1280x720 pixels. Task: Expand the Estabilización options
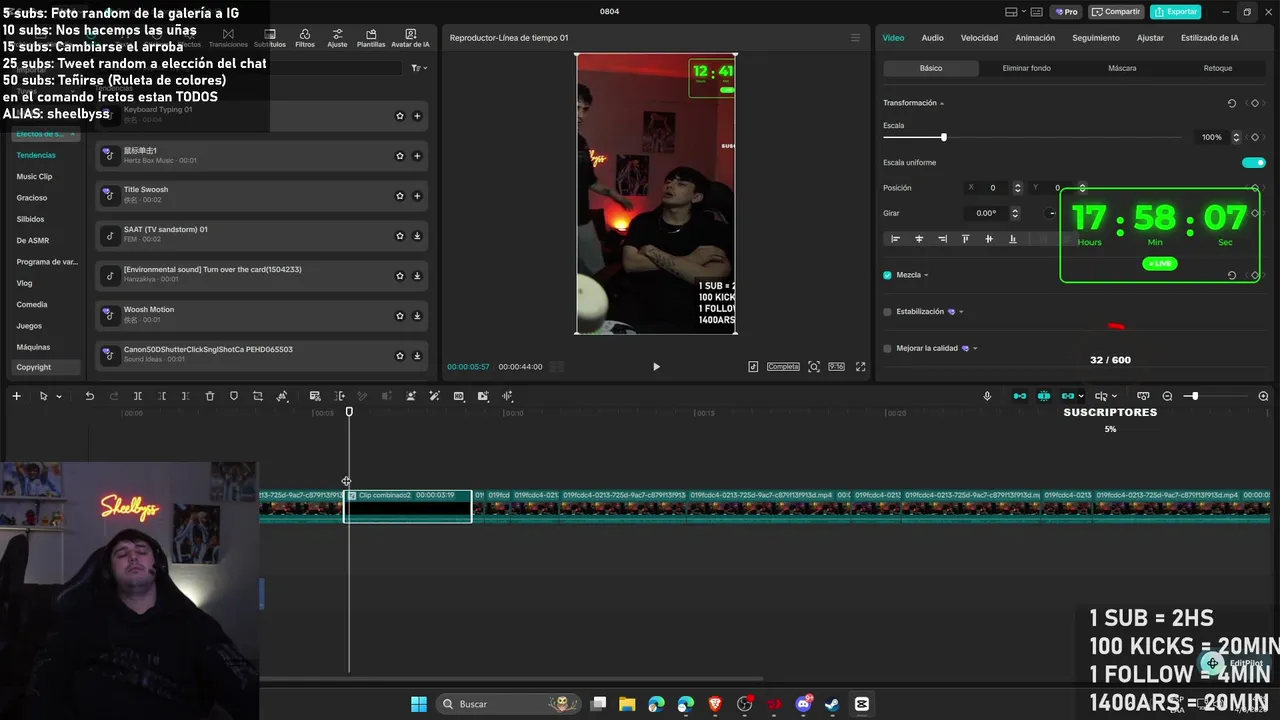coord(961,312)
